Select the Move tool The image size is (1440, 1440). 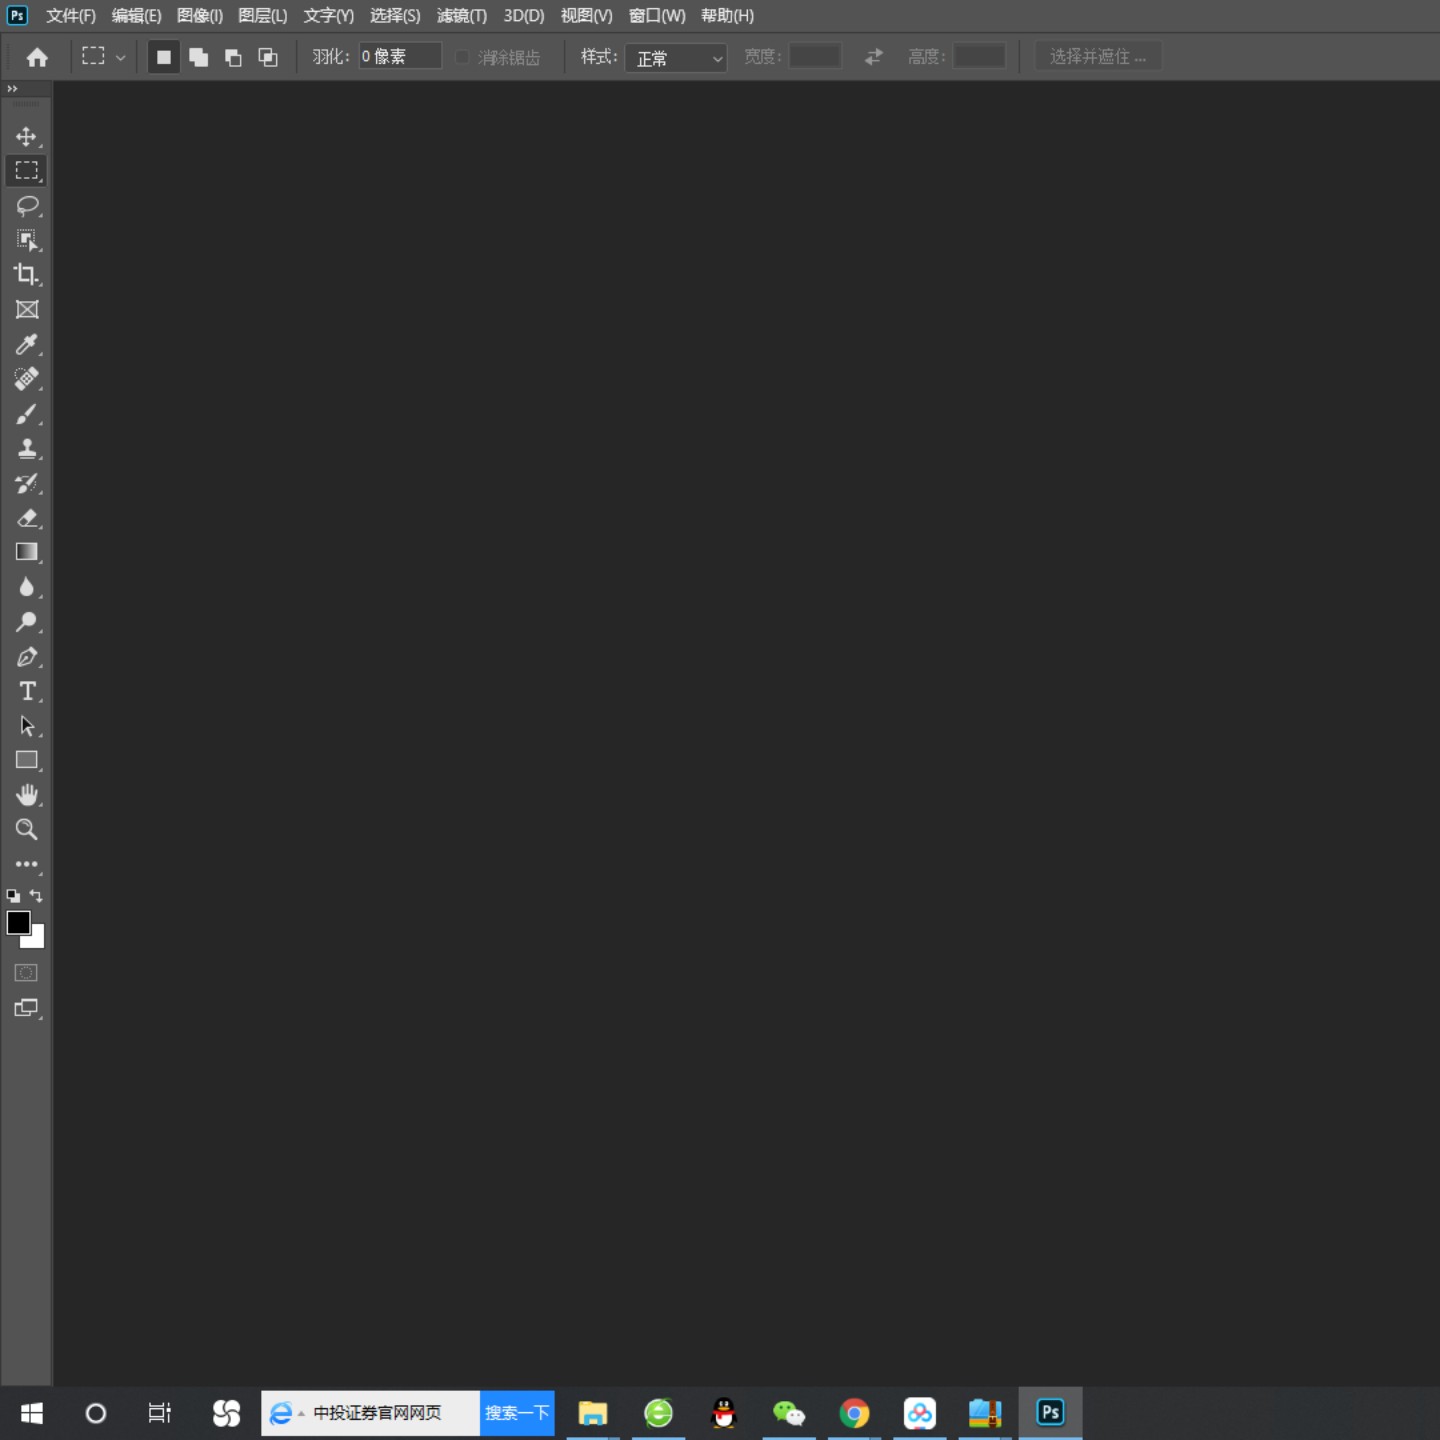click(x=27, y=137)
